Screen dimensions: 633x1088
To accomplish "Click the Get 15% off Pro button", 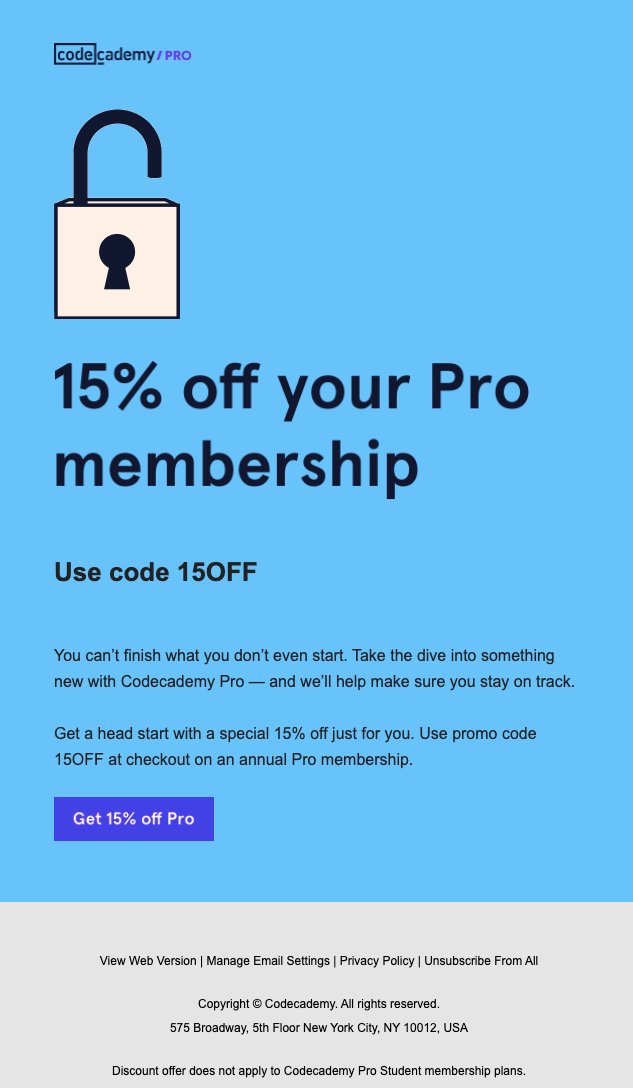I will [134, 819].
